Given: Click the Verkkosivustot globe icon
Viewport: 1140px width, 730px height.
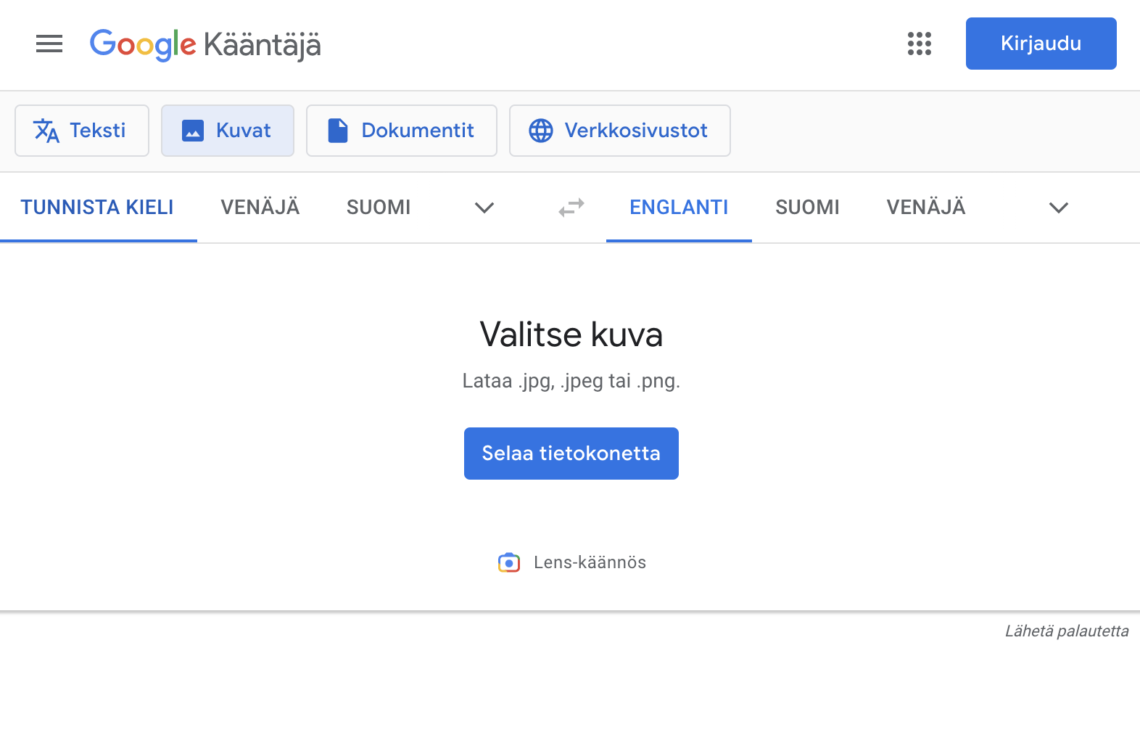Looking at the screenshot, I should click(x=541, y=130).
